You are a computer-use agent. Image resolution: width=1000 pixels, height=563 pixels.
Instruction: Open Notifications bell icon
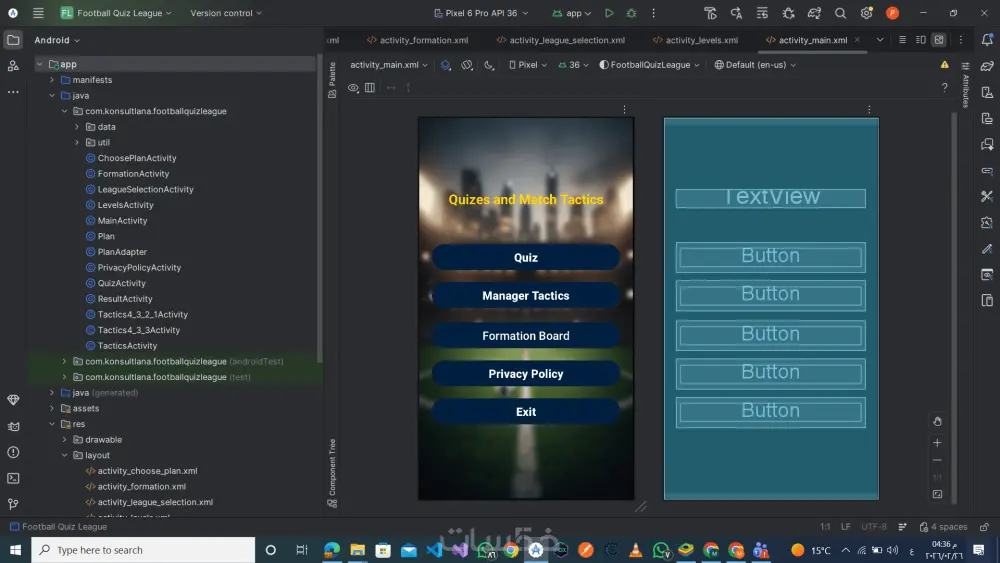coord(987,40)
